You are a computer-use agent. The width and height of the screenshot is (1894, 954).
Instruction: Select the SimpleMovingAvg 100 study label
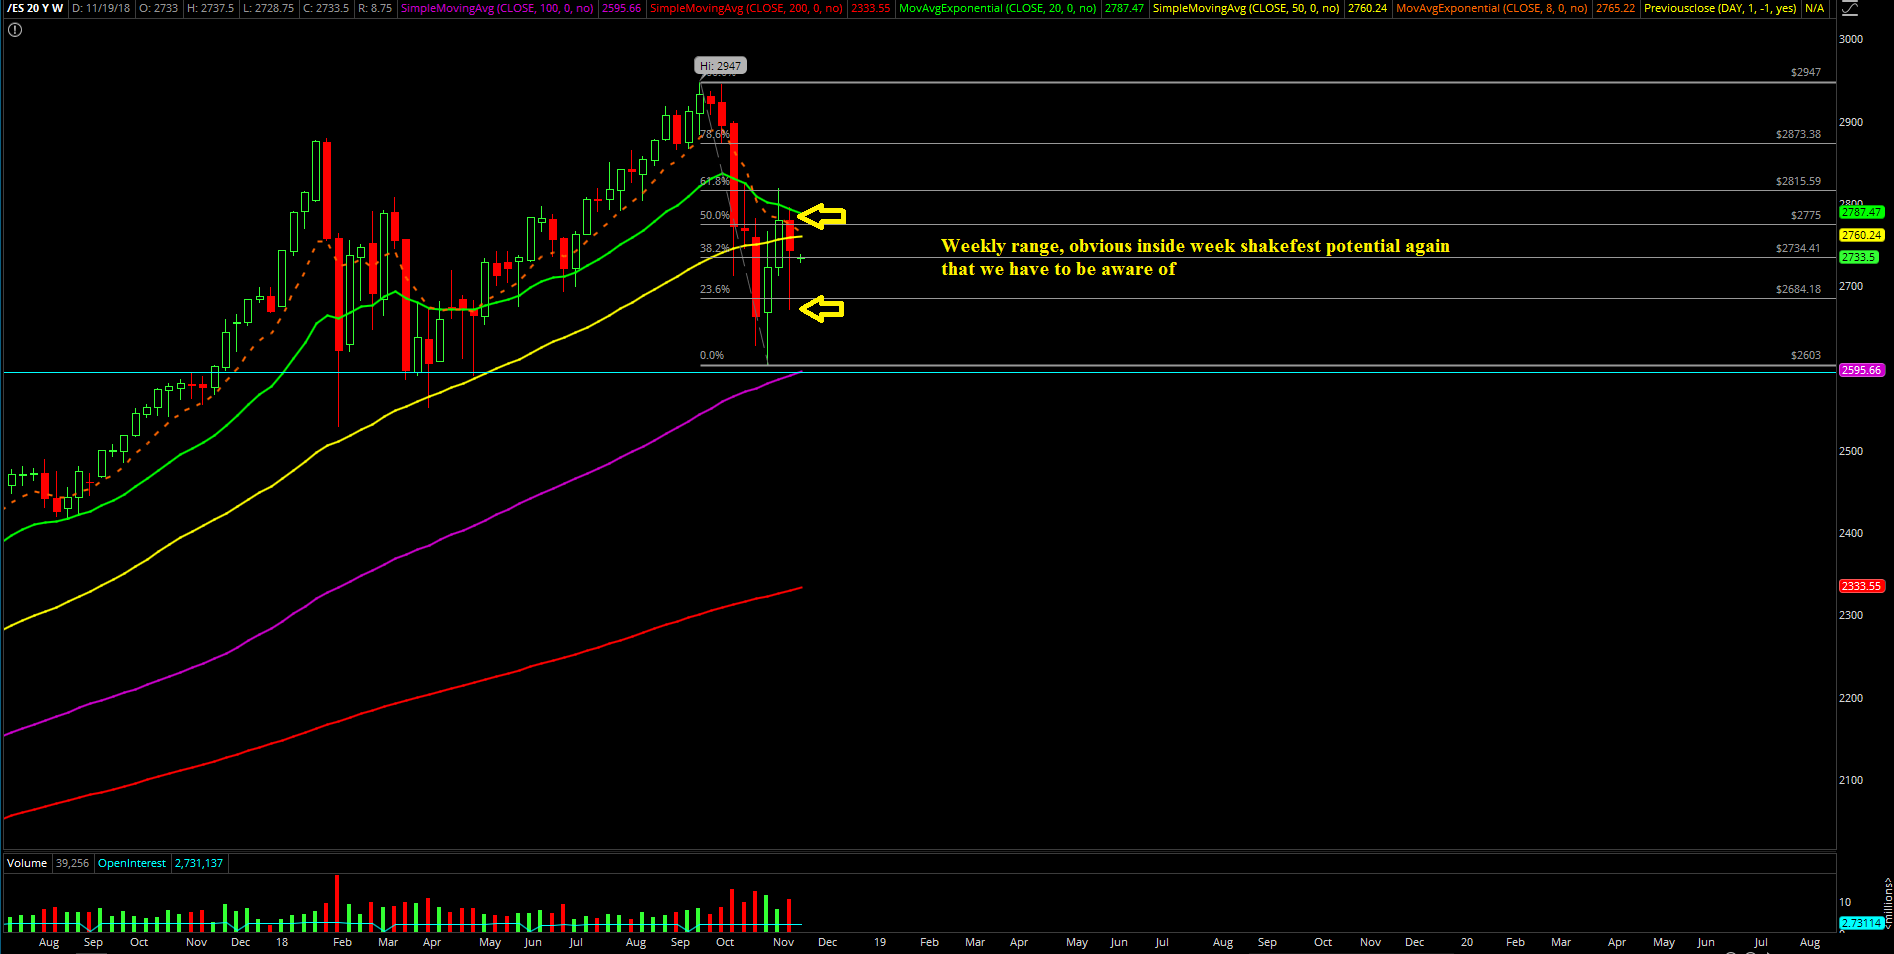[497, 8]
